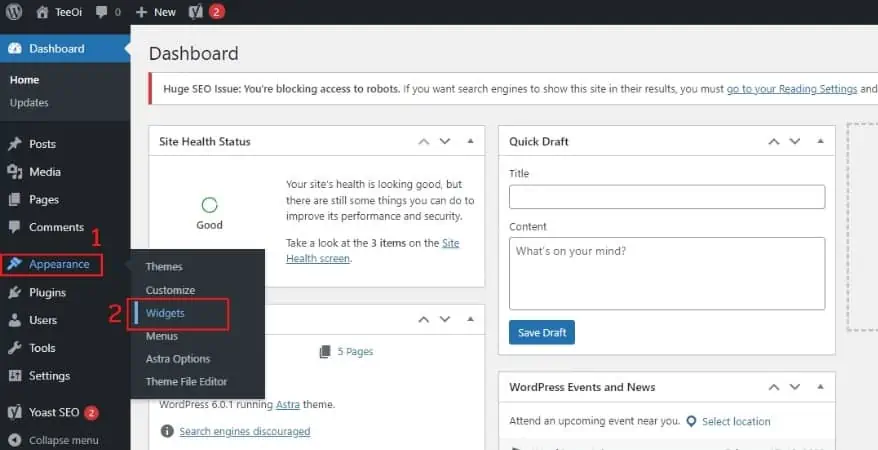Click the info icon beside Search engines discouraged
The width and height of the screenshot is (878, 450).
point(166,431)
